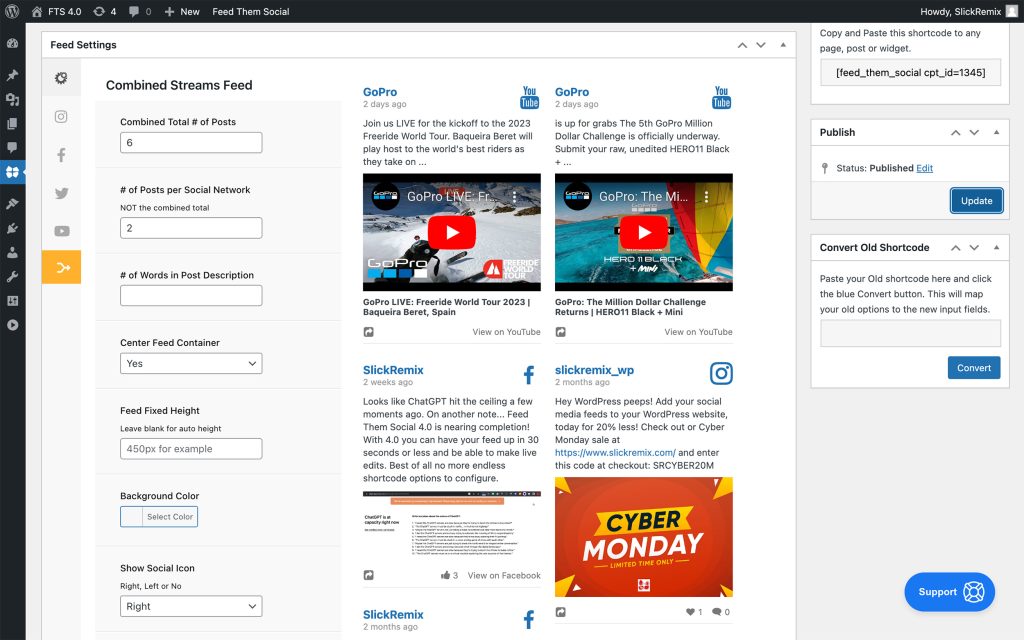The image size is (1024, 640).
Task: Edit the Published status
Action: (924, 168)
